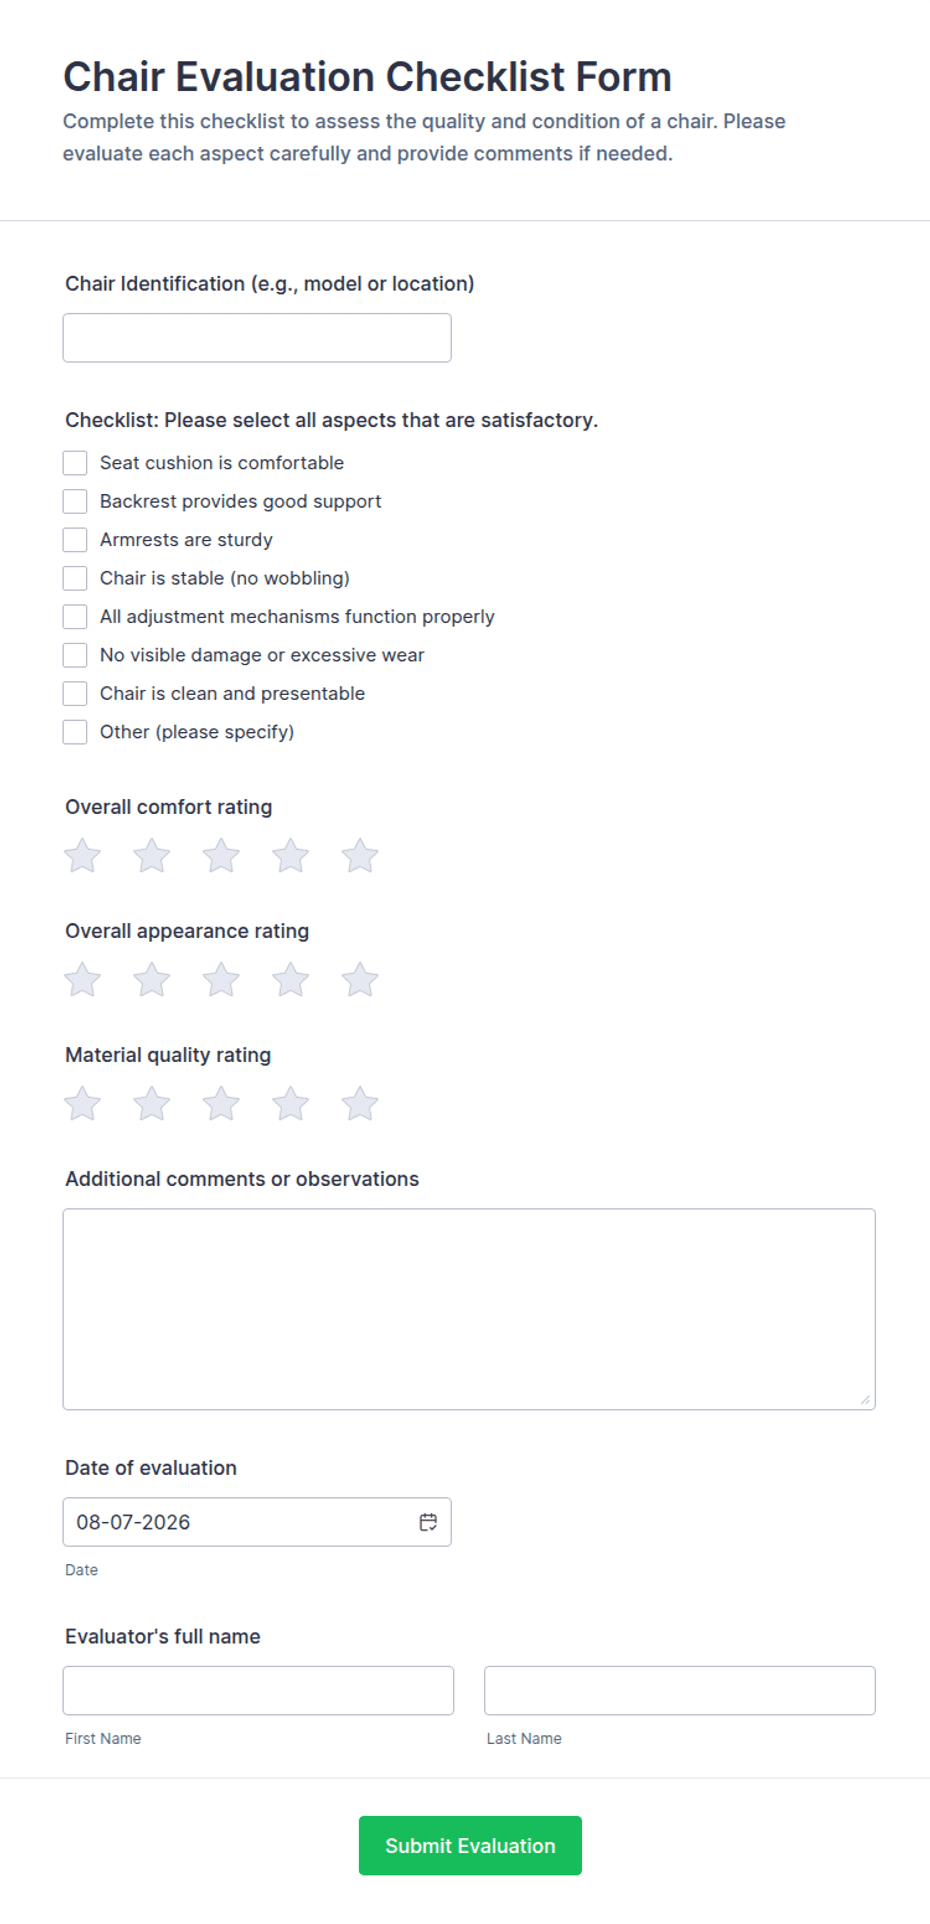The width and height of the screenshot is (930, 1924).
Task: Focus the Last Name input box
Action: click(x=680, y=1690)
